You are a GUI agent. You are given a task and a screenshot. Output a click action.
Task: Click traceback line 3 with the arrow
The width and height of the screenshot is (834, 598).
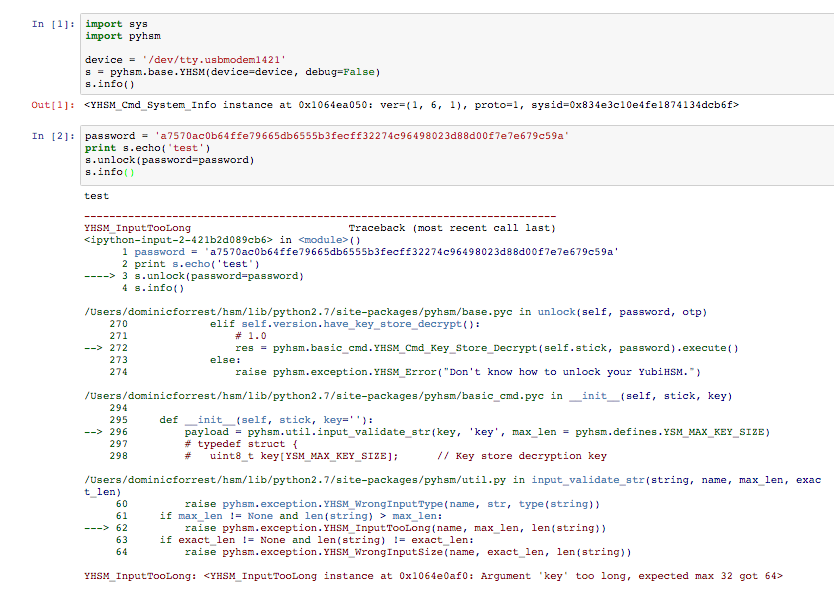[x=194, y=276]
